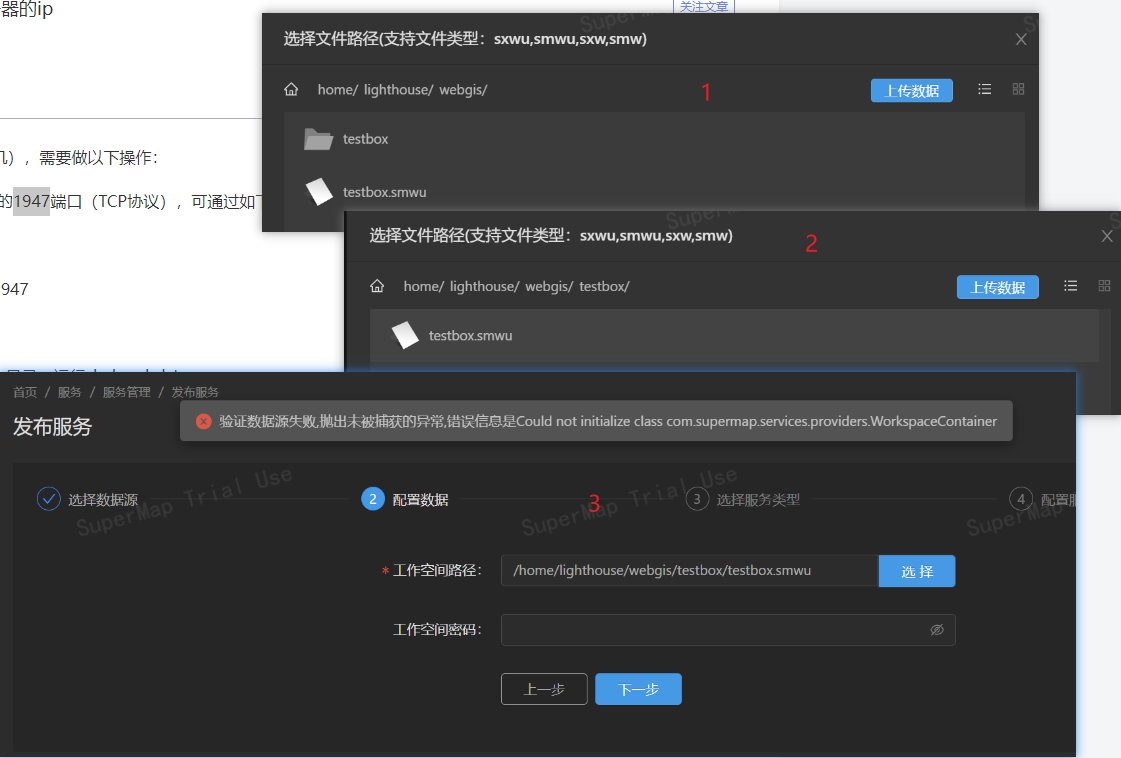The width and height of the screenshot is (1121, 758).
Task: Click the step 3 circle for 选择服务类型
Action: pyautogui.click(x=697, y=499)
